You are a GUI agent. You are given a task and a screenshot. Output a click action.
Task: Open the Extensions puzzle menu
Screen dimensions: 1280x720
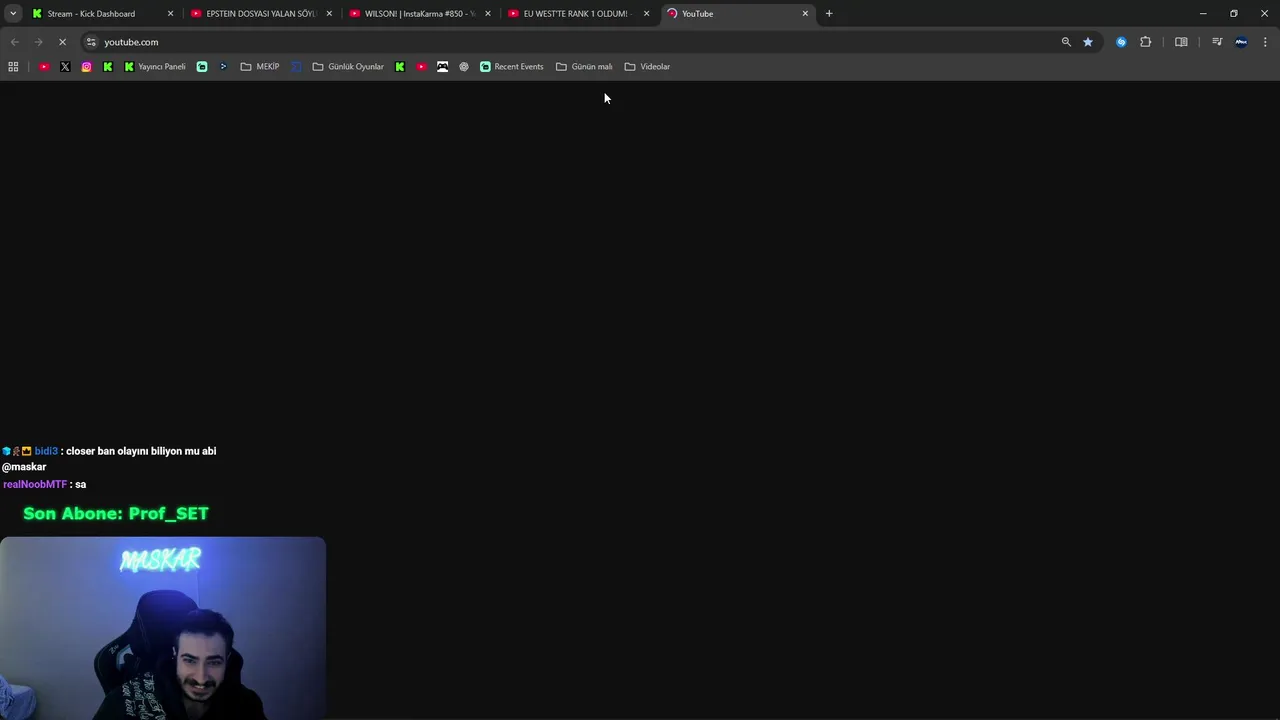coord(1146,42)
